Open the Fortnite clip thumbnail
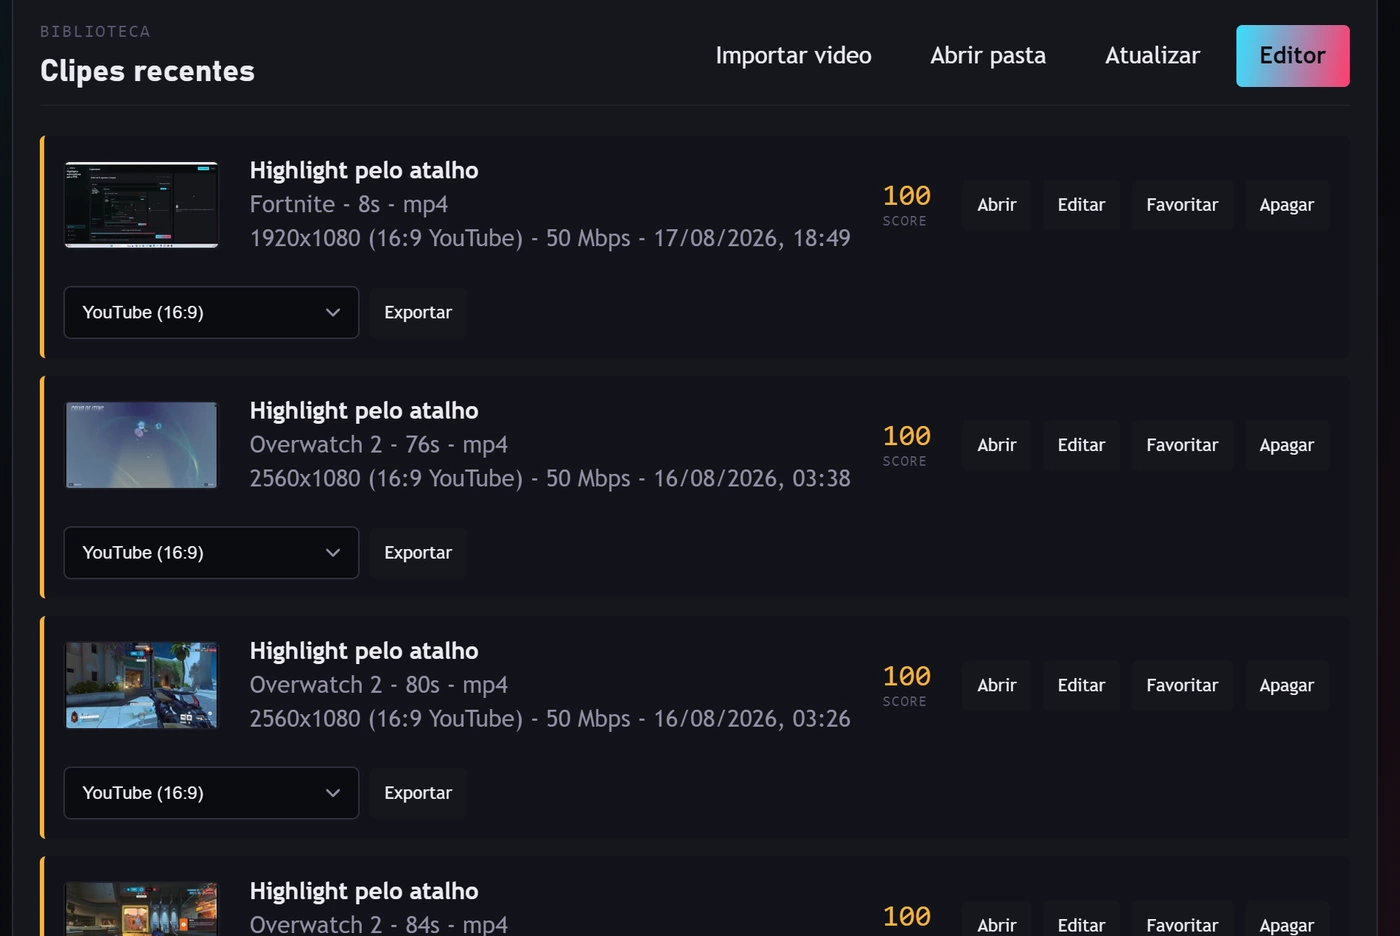 pos(141,204)
